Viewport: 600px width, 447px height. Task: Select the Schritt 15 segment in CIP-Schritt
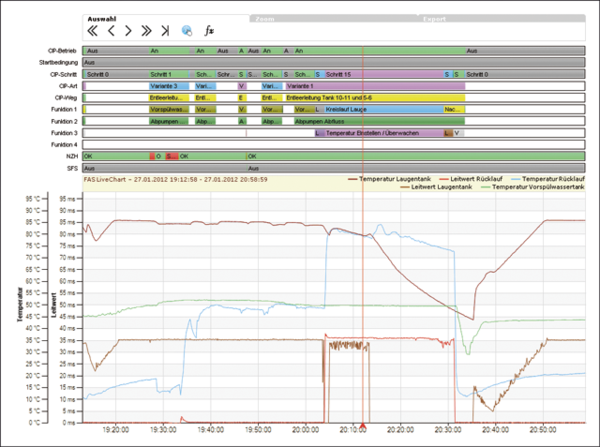(384, 74)
